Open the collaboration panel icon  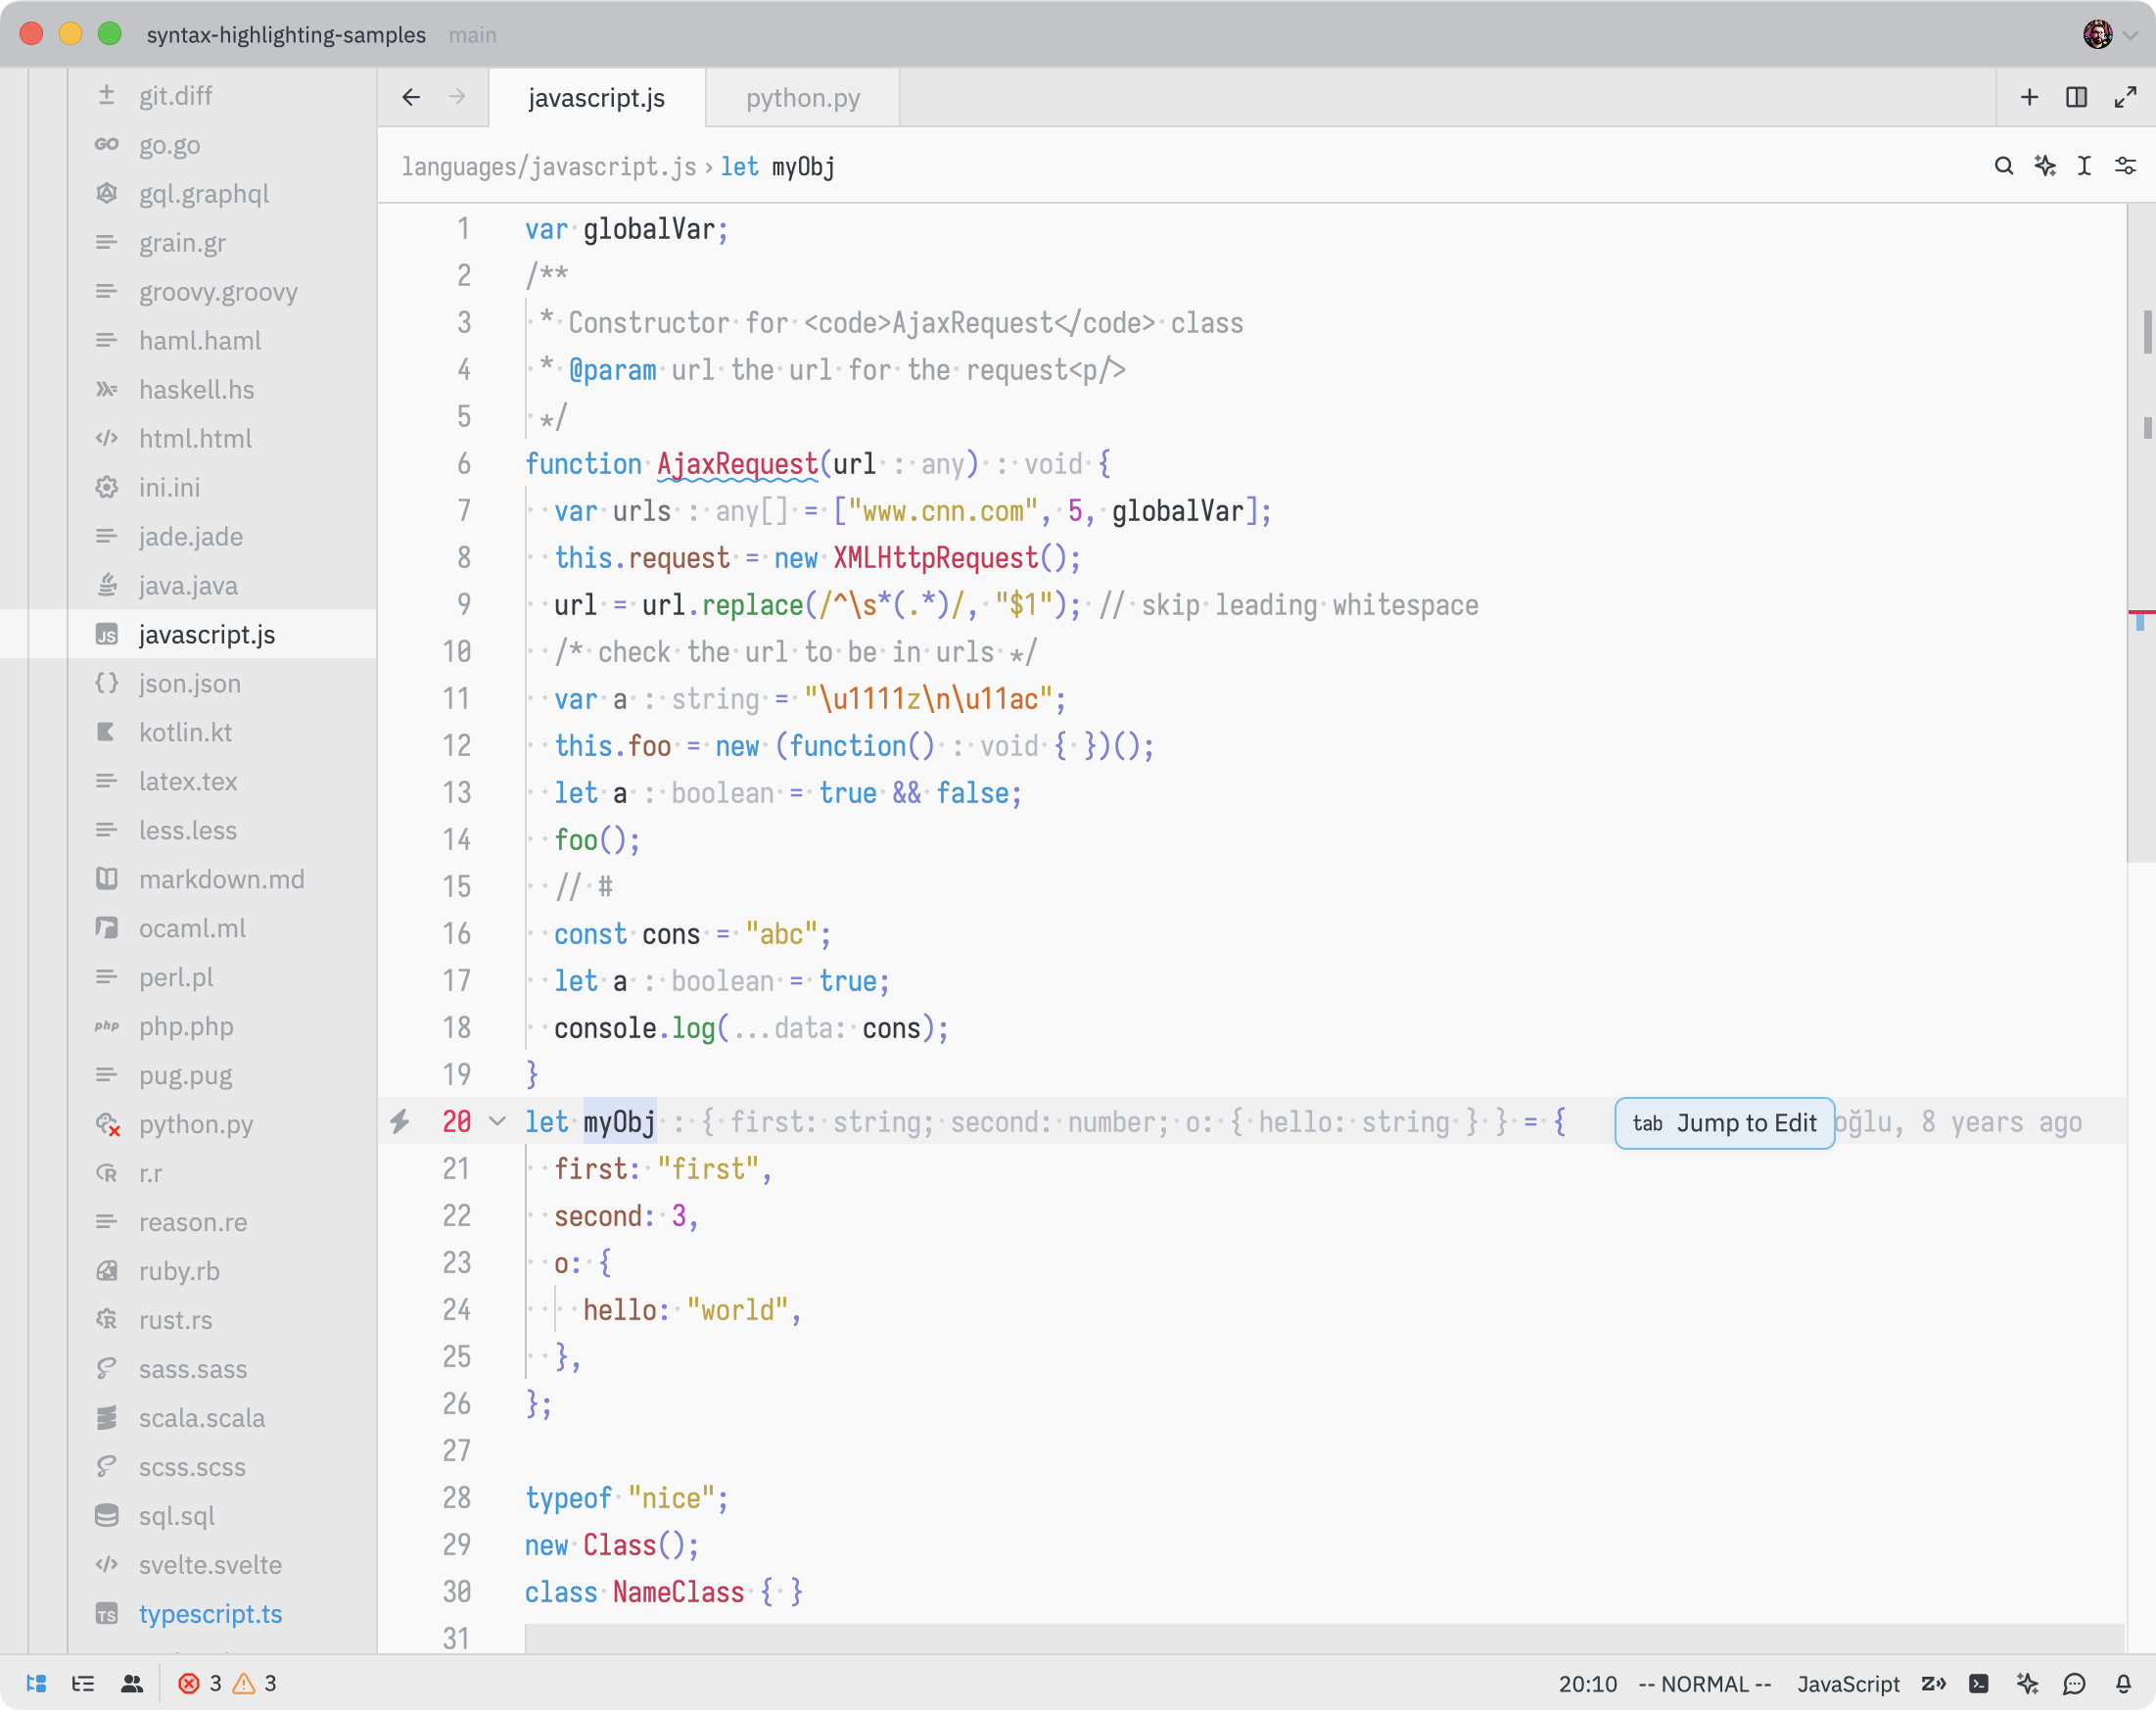[x=131, y=1683]
